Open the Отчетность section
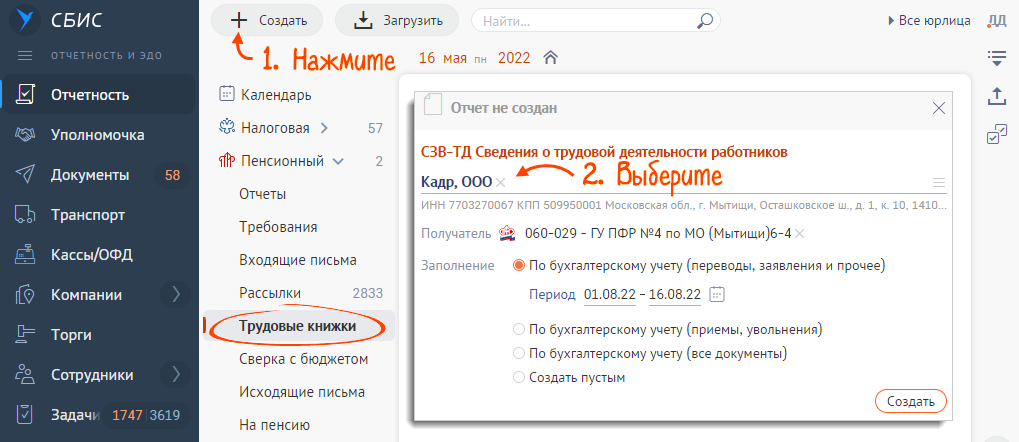The height and width of the screenshot is (442, 1019). pos(99,95)
